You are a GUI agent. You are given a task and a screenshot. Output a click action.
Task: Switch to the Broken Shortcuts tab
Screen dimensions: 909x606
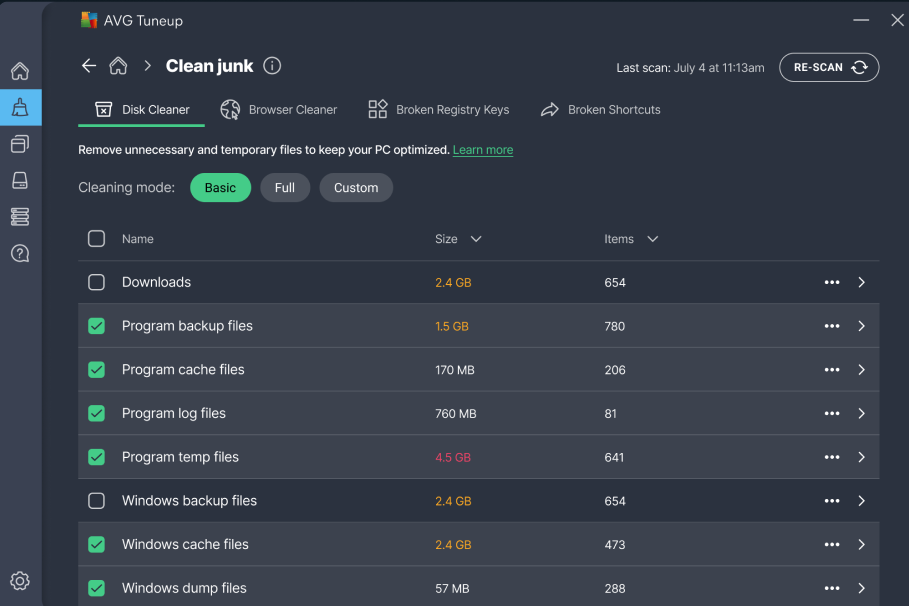(x=601, y=110)
